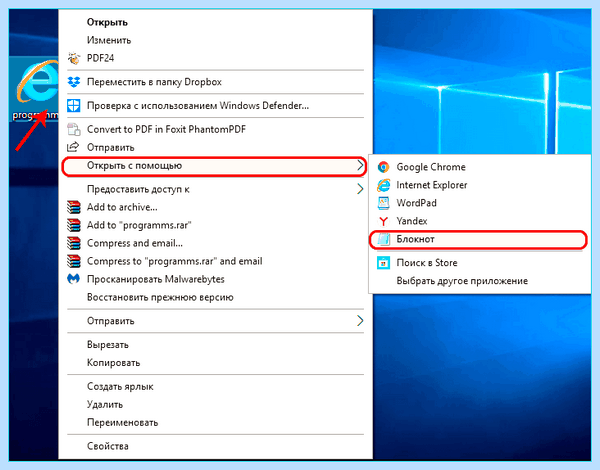Click the Google Chrome icon in submenu
Image resolution: width=600 pixels, height=470 pixels.
pos(383,167)
